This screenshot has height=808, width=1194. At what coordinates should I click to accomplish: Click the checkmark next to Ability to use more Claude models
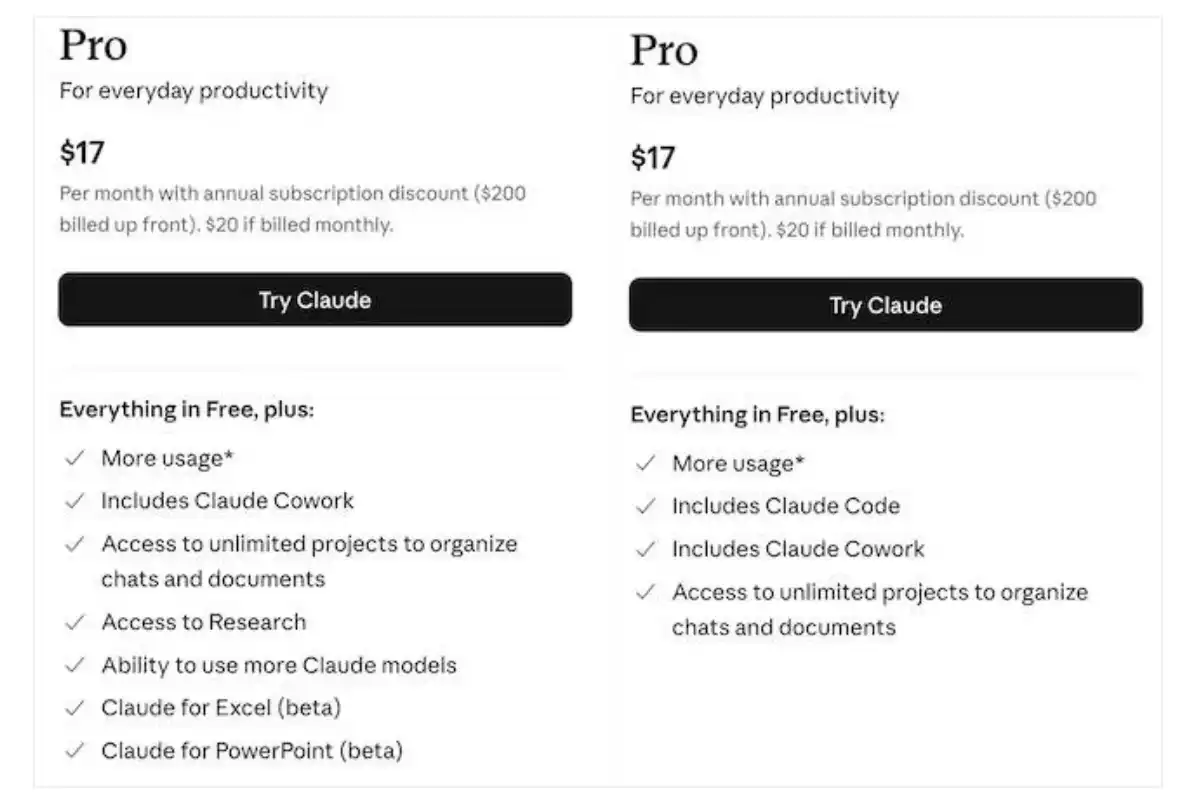tap(74, 665)
